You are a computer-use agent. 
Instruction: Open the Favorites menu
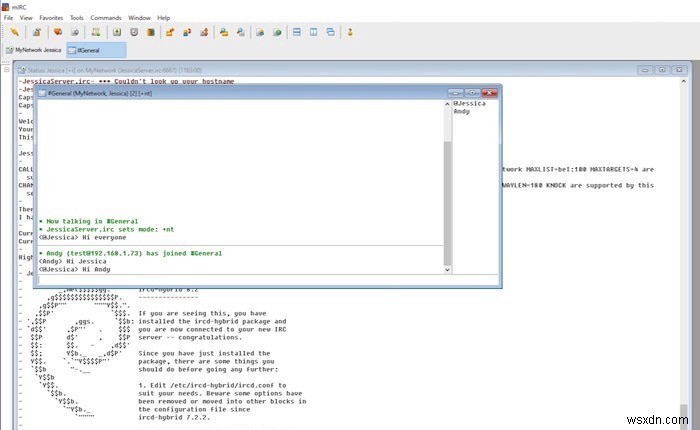pyautogui.click(x=50, y=17)
